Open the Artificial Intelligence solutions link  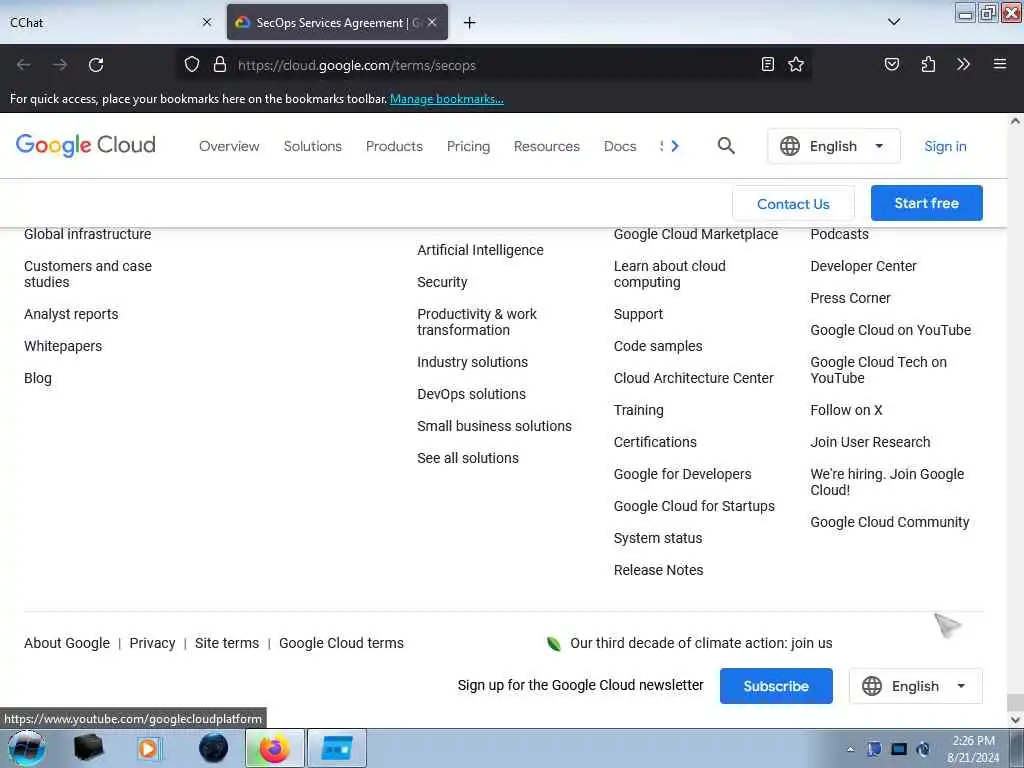click(480, 250)
